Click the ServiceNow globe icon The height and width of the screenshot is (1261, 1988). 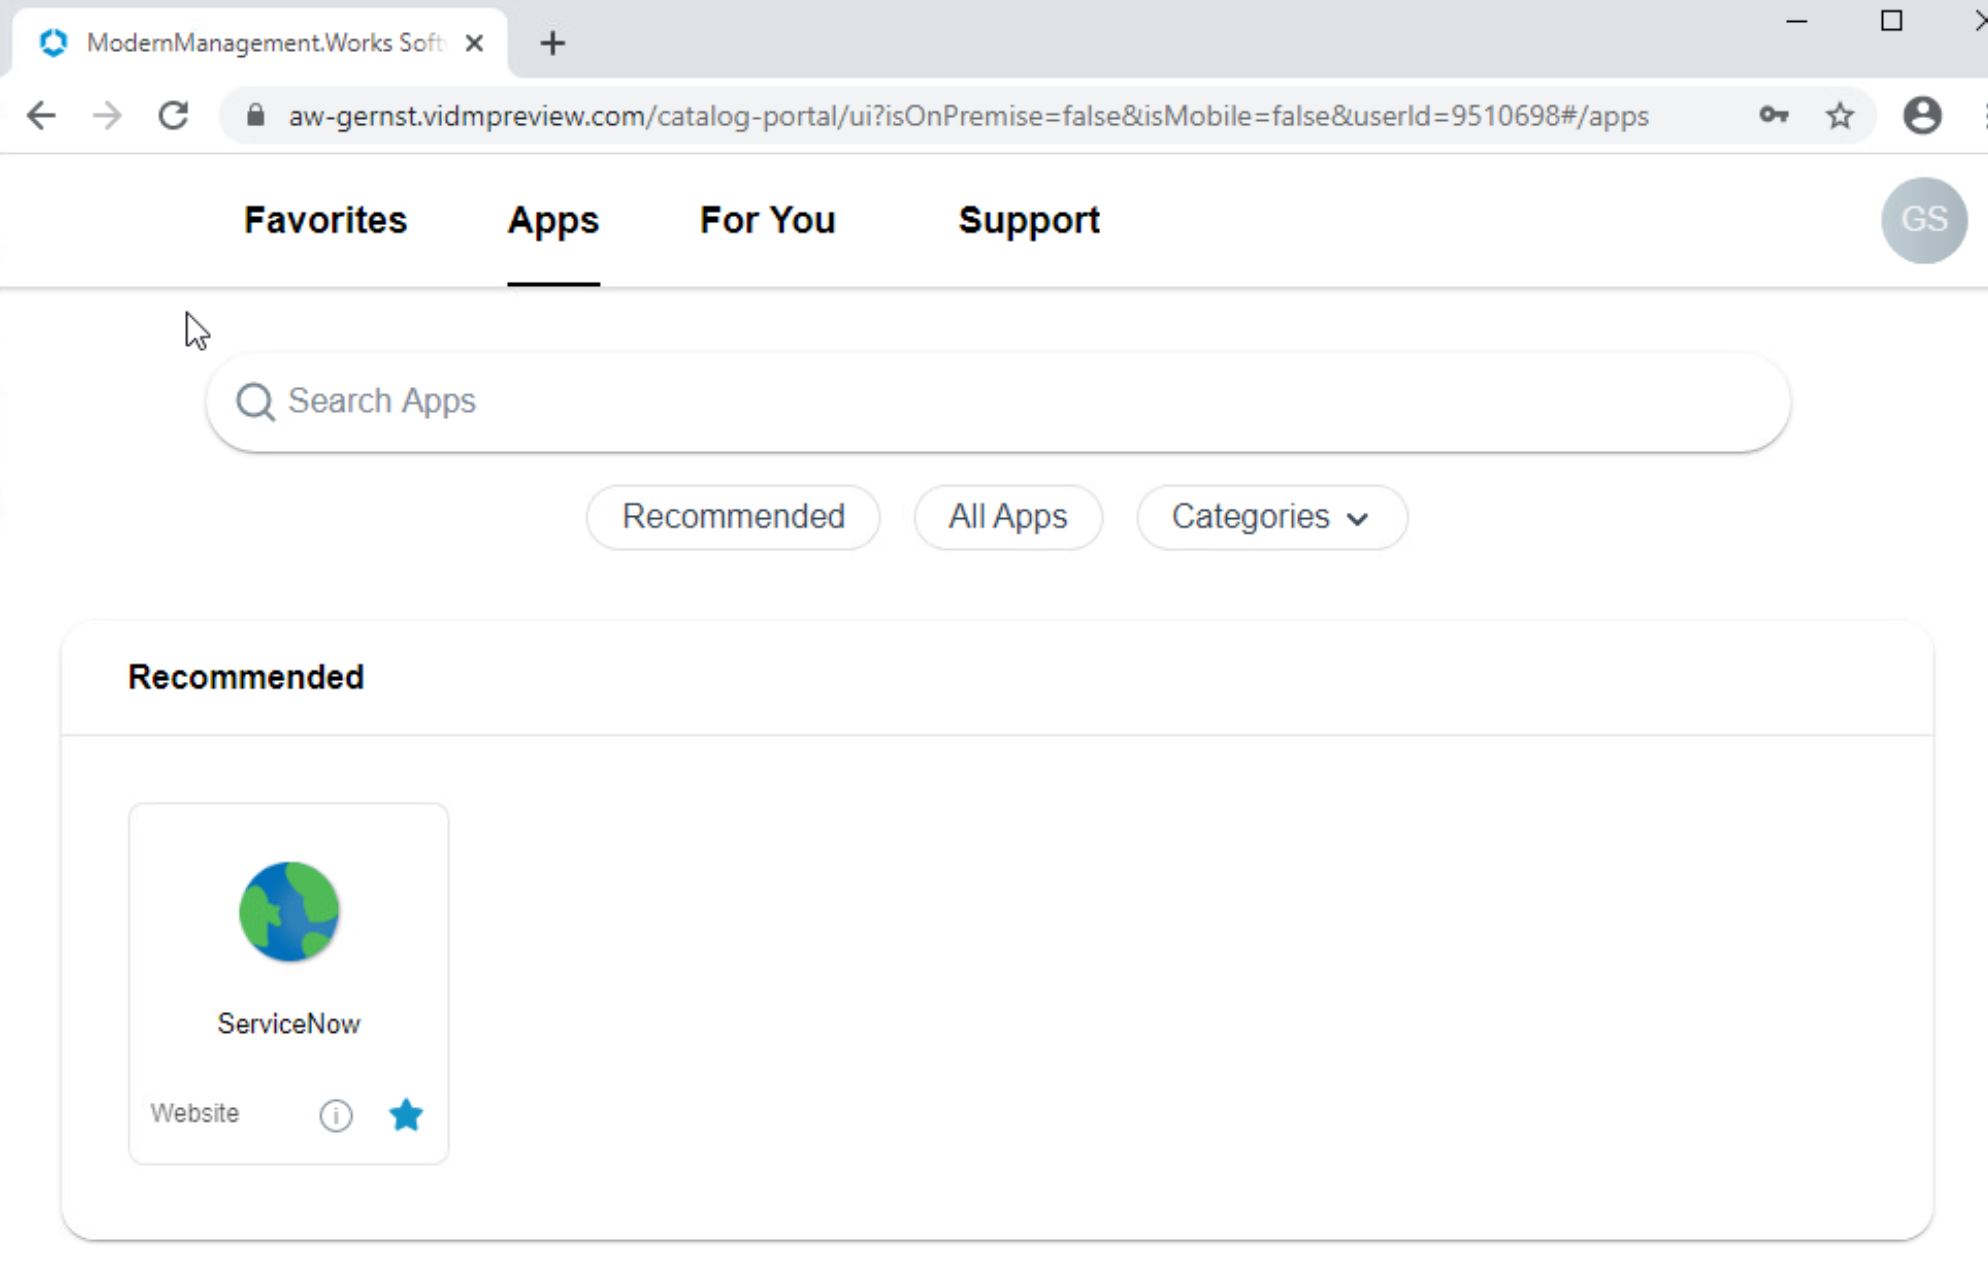click(x=289, y=911)
